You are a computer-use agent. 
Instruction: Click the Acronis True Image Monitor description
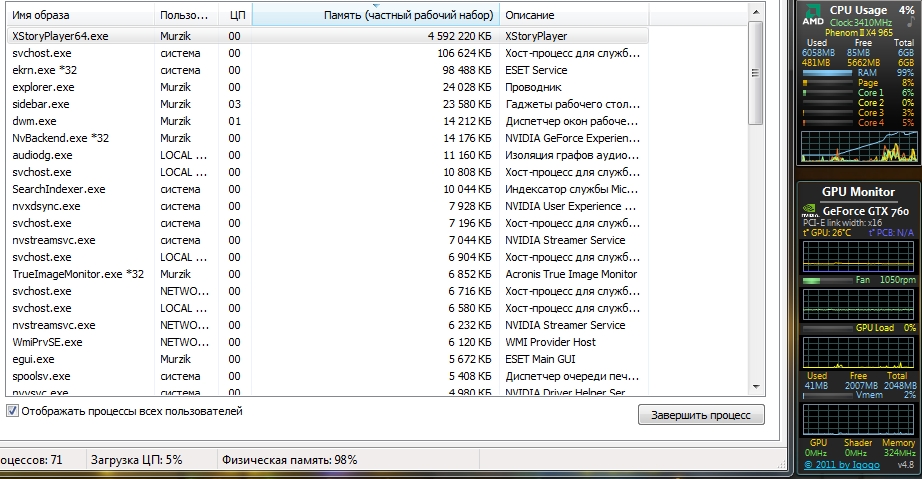(x=571, y=274)
